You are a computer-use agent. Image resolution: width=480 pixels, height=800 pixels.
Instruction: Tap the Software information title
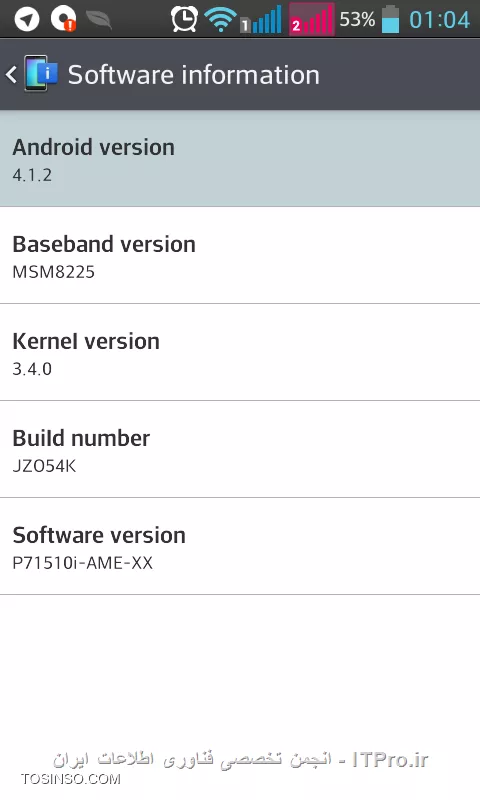tap(193, 75)
